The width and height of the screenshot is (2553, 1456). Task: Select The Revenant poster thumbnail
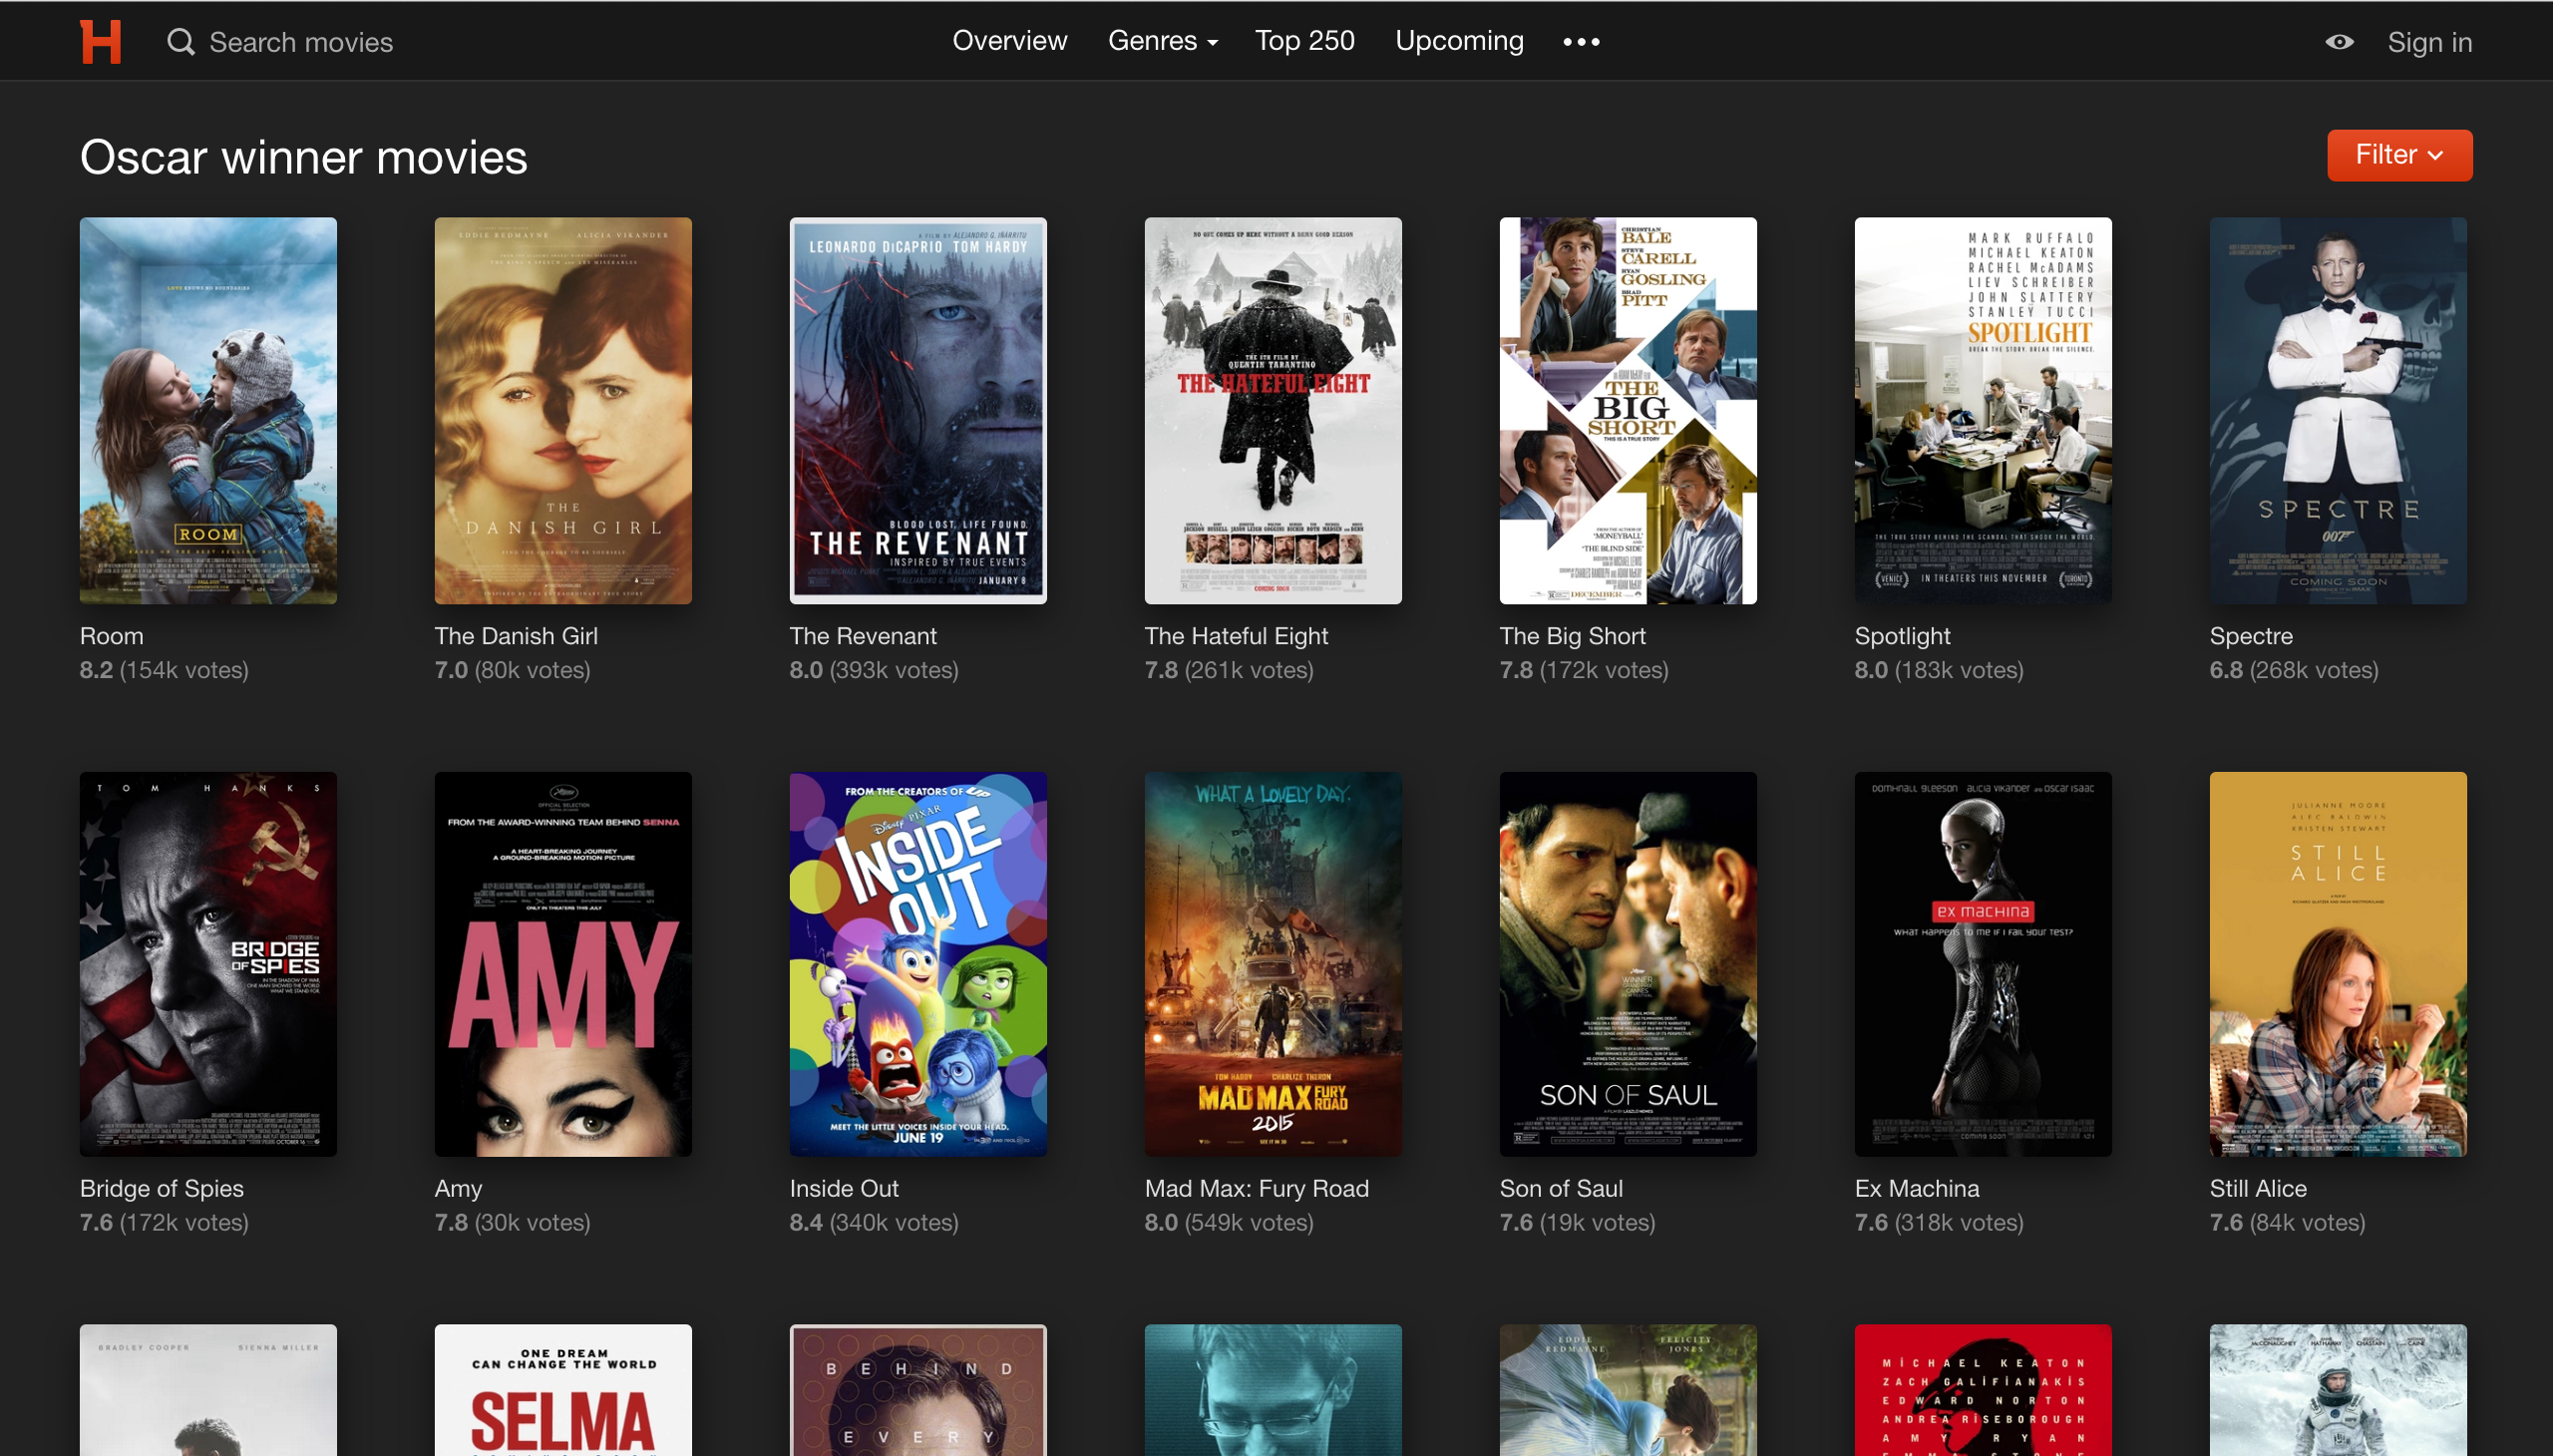pos(917,410)
